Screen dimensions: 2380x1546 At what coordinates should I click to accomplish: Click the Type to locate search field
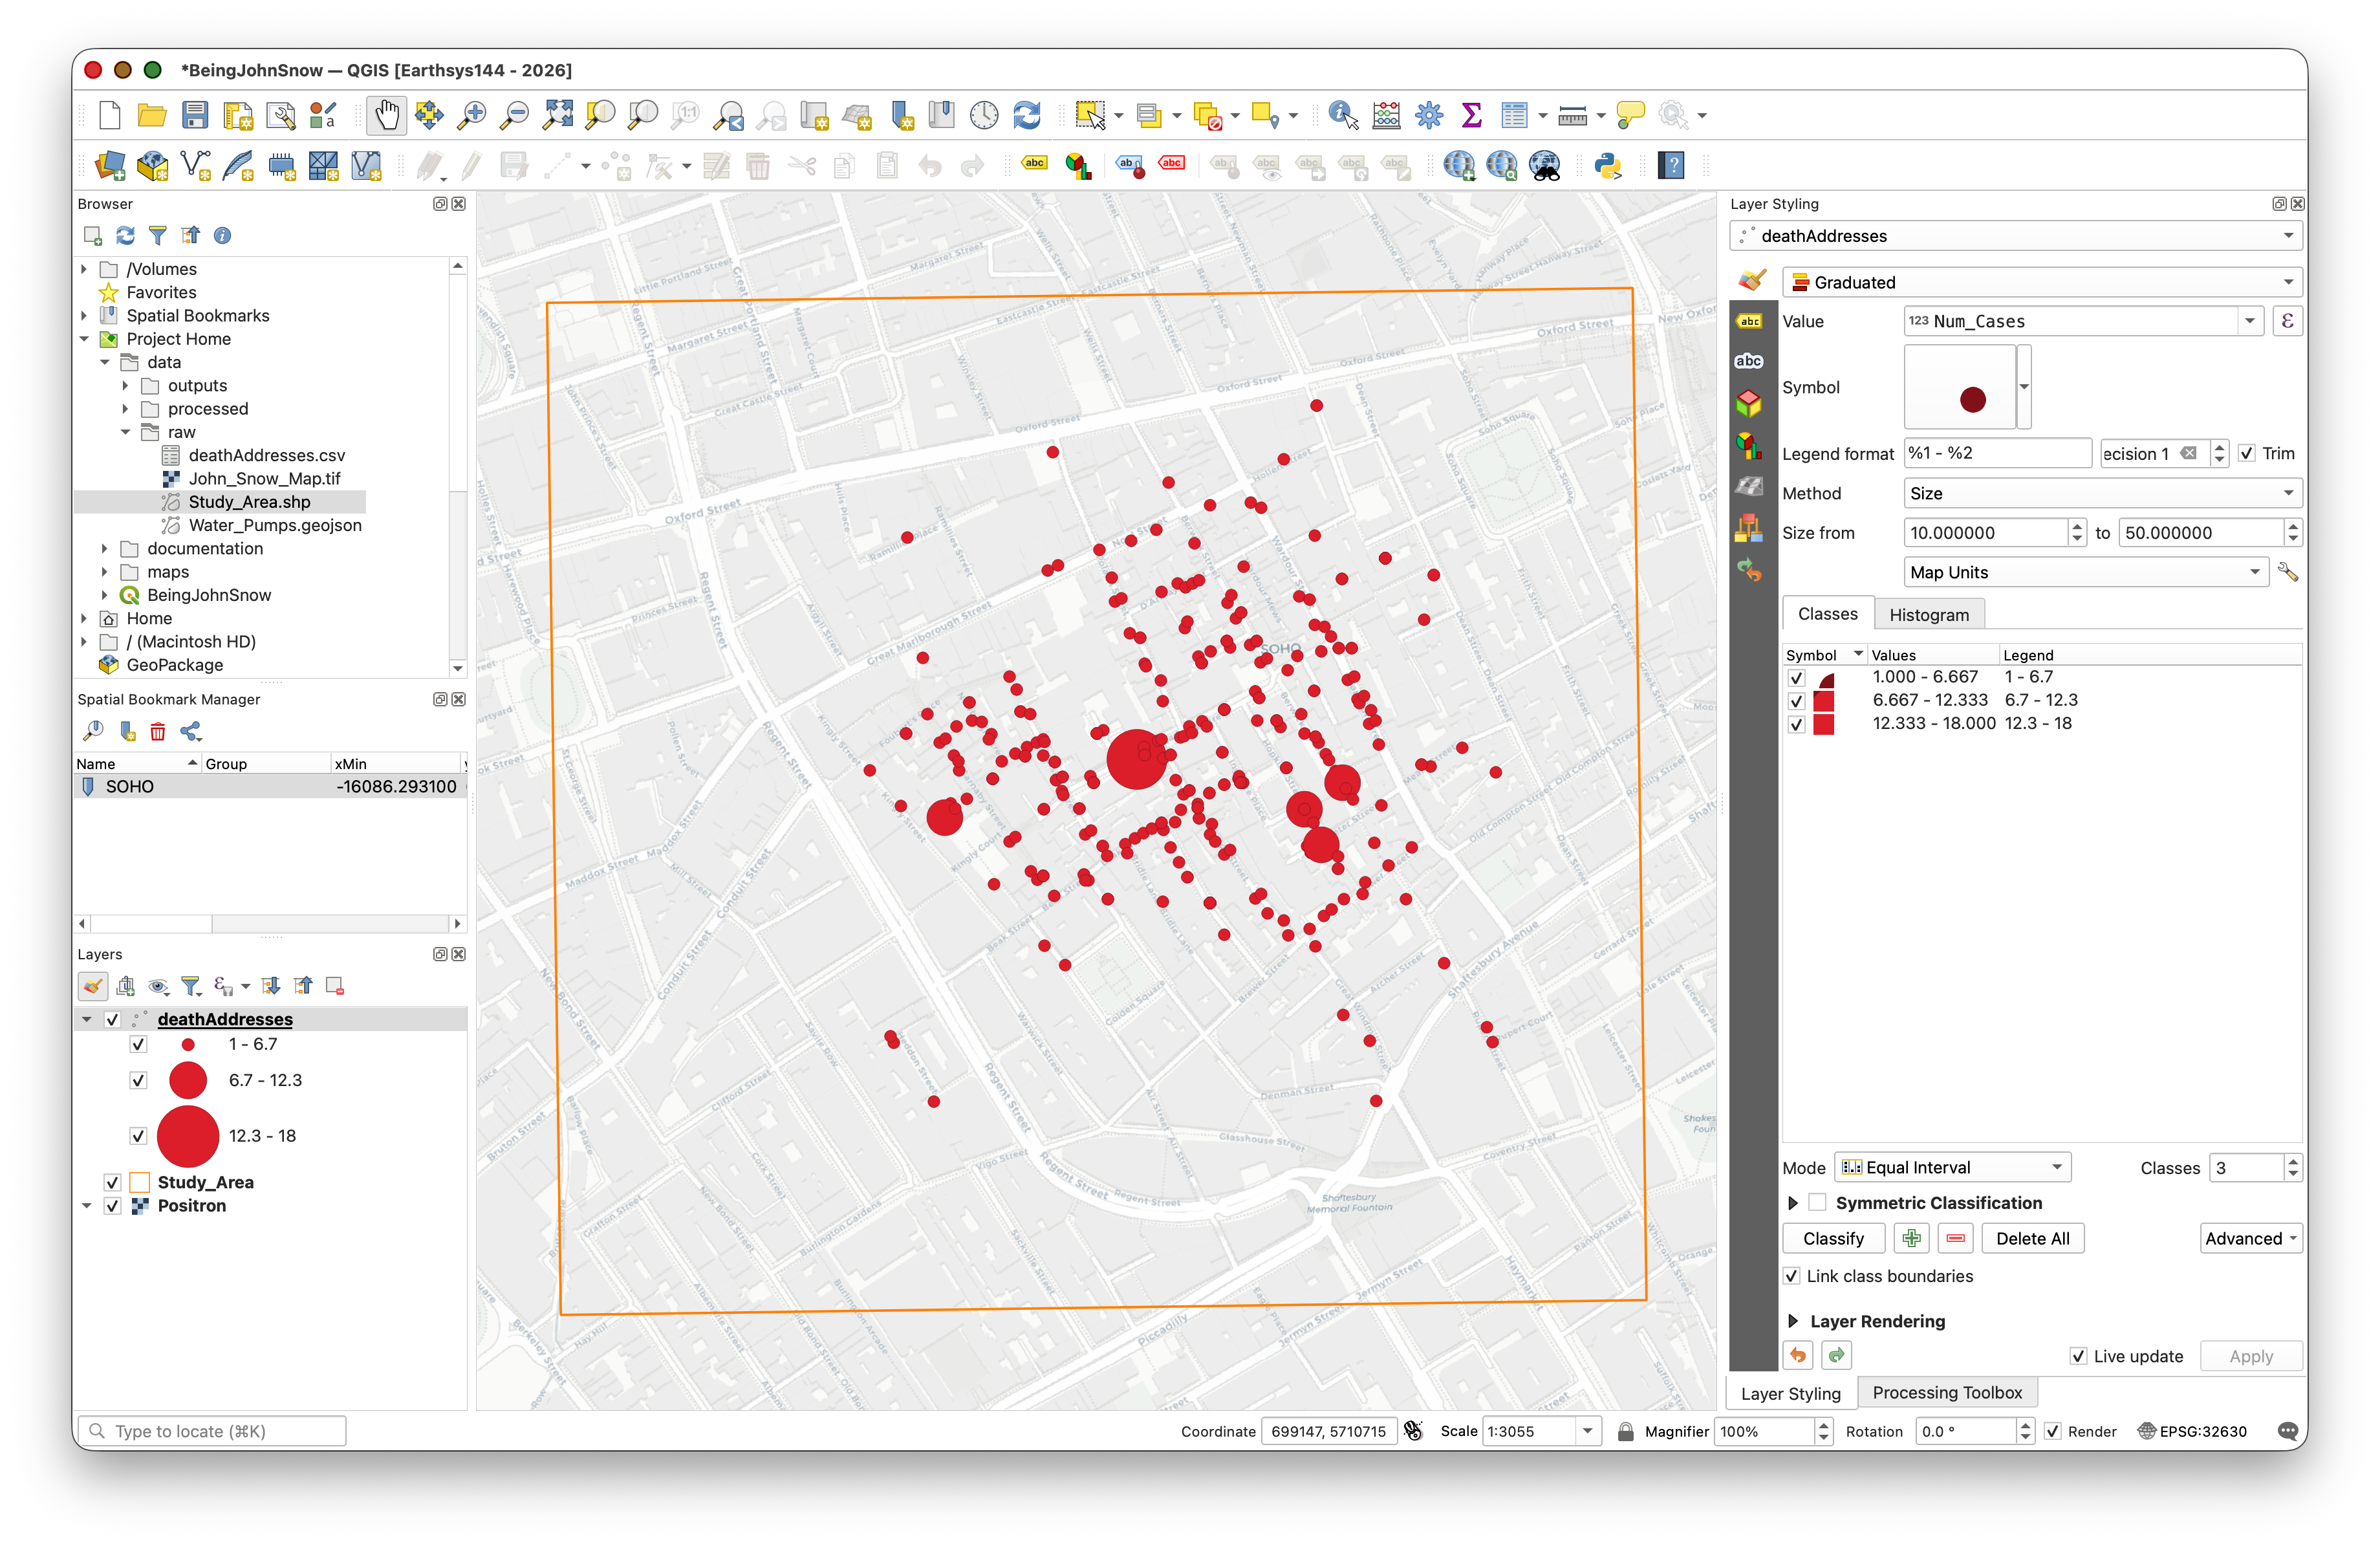pyautogui.click(x=212, y=1431)
